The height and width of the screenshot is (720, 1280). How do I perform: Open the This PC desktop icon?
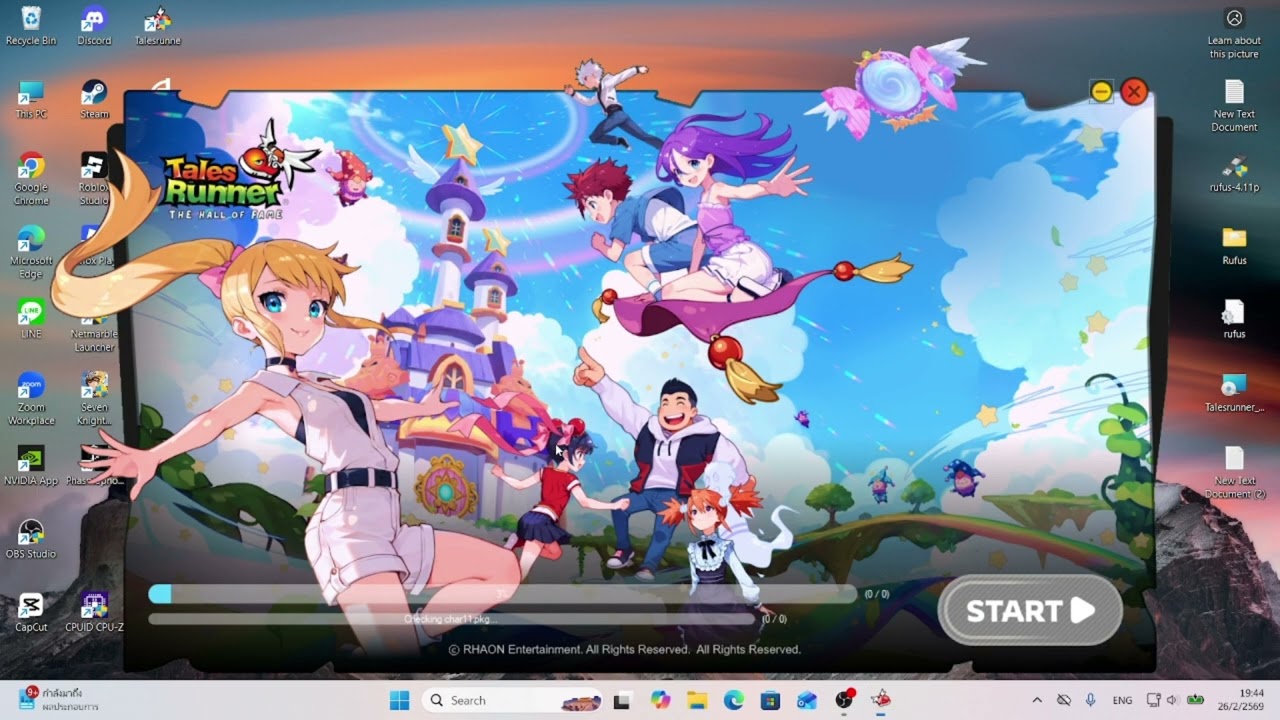tap(31, 100)
